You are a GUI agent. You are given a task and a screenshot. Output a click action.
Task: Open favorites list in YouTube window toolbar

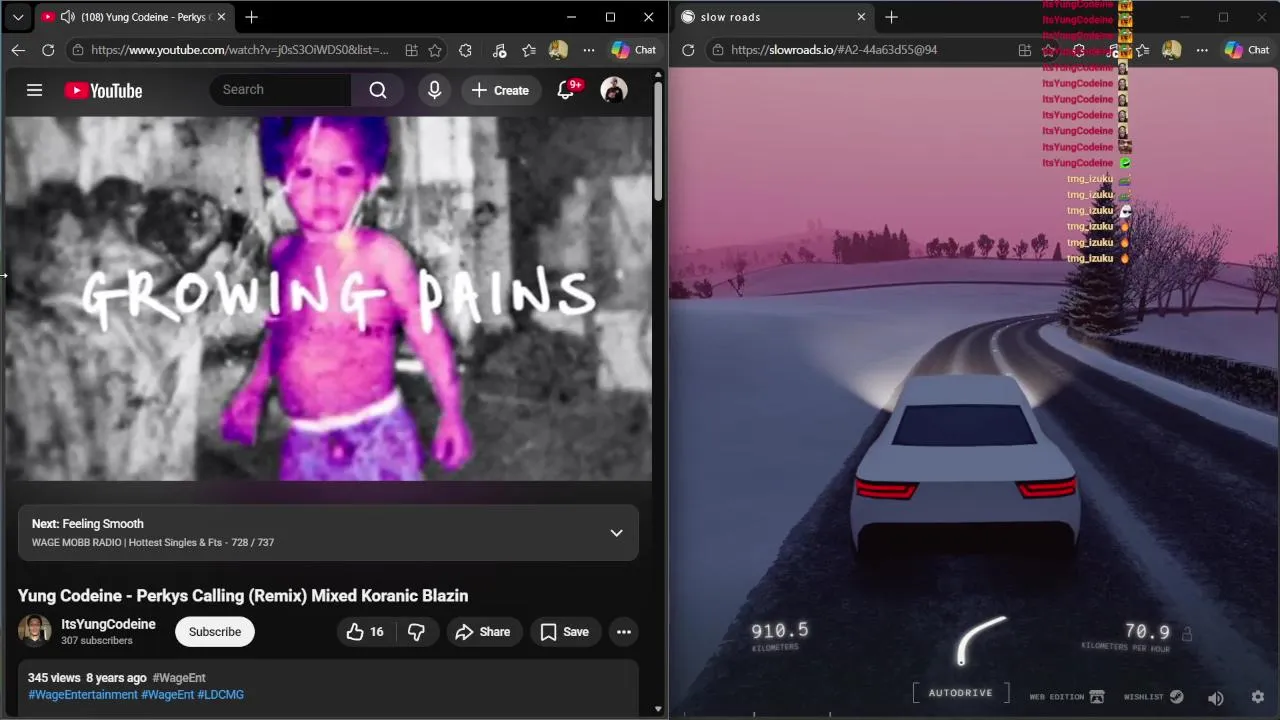[529, 50]
